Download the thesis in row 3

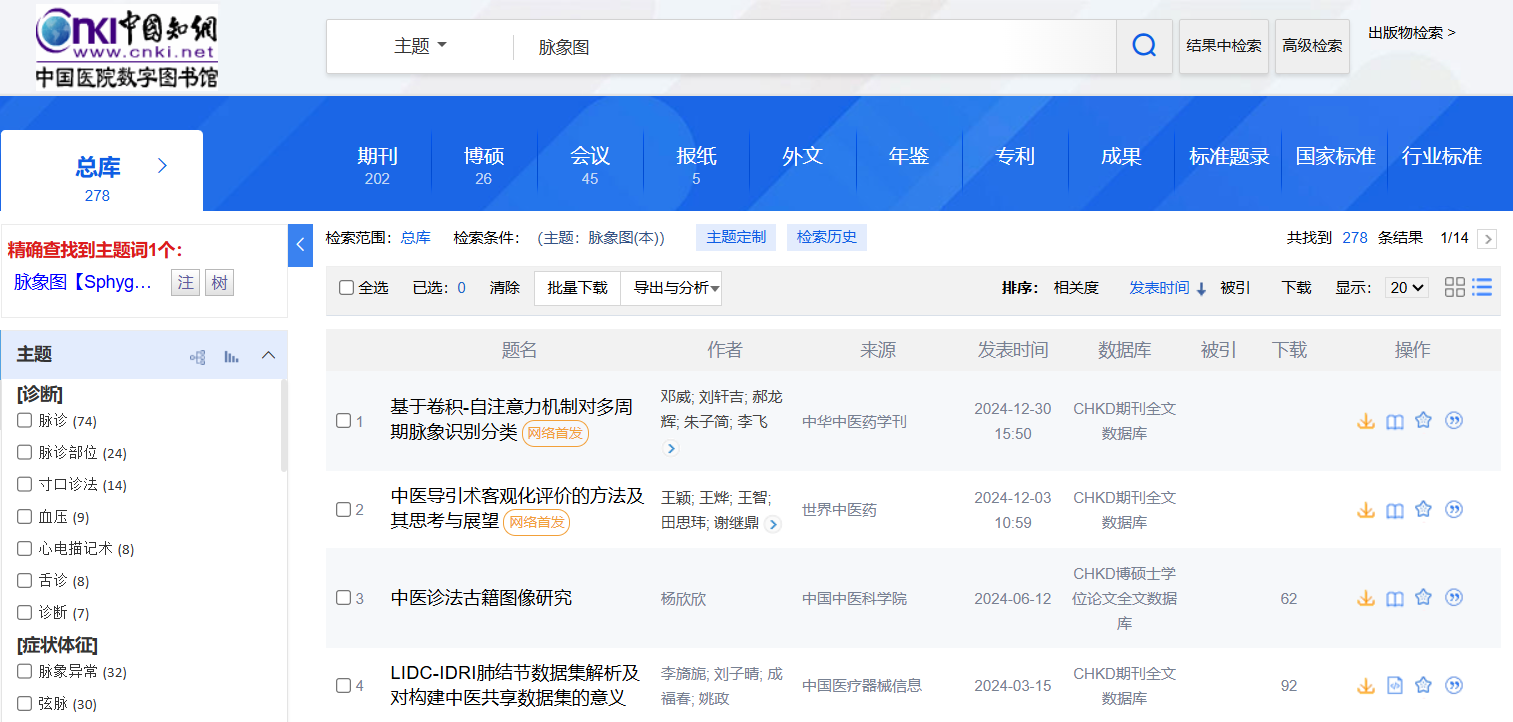(x=1366, y=598)
